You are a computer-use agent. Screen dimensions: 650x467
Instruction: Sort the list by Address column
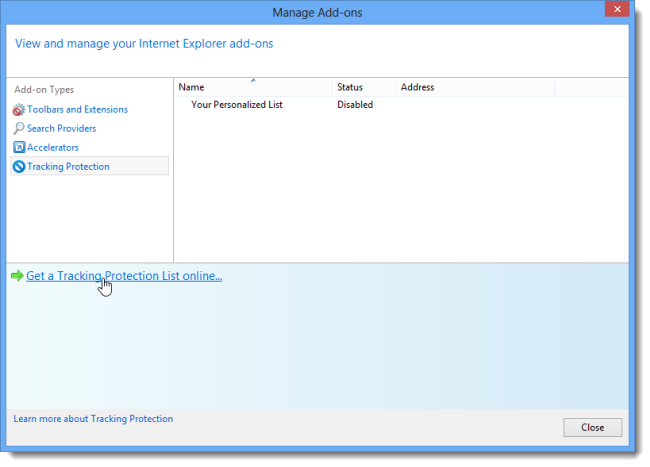(x=475, y=87)
